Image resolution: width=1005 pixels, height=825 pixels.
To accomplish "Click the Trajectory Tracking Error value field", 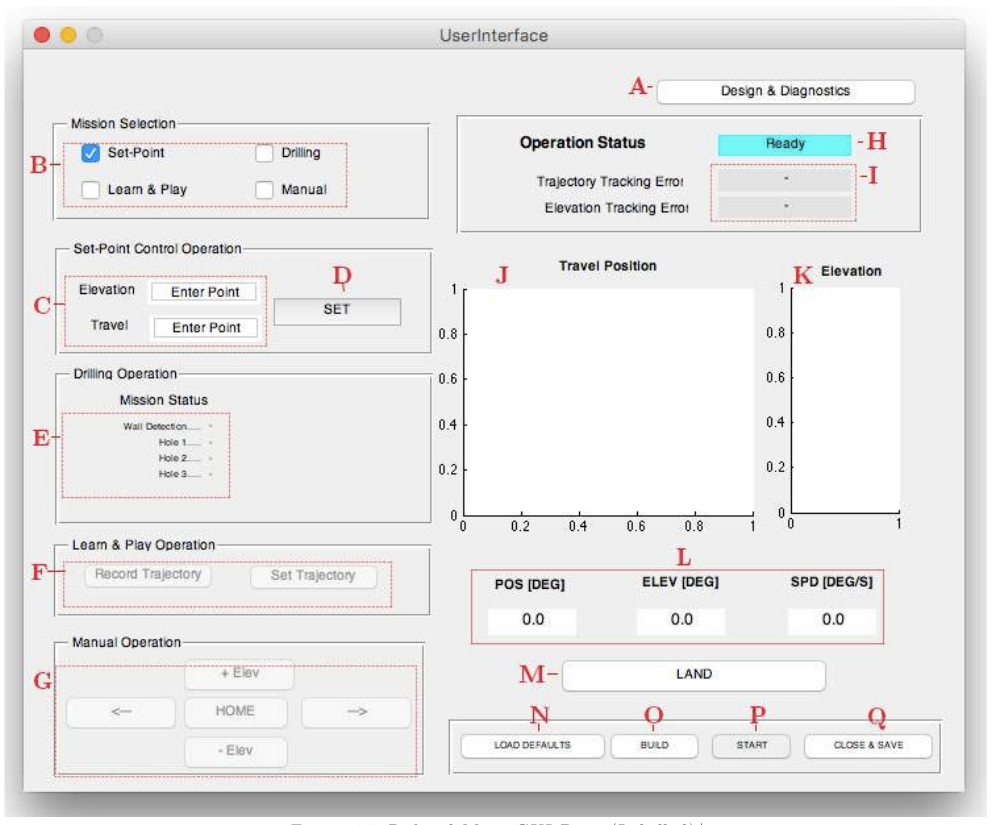I will click(785, 179).
